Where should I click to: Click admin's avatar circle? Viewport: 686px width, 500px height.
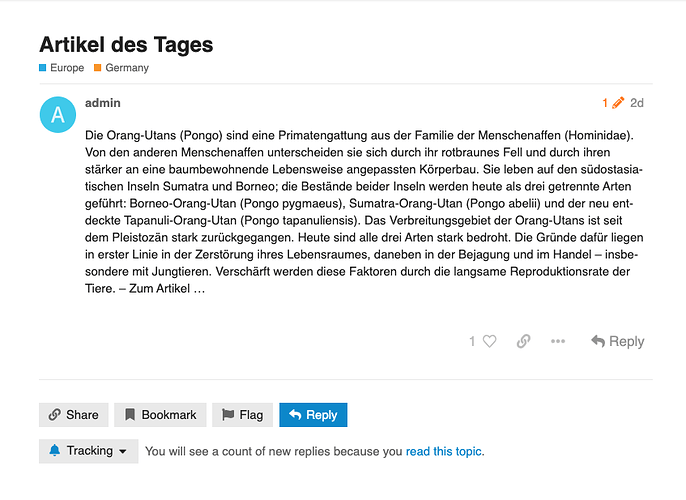(x=58, y=115)
